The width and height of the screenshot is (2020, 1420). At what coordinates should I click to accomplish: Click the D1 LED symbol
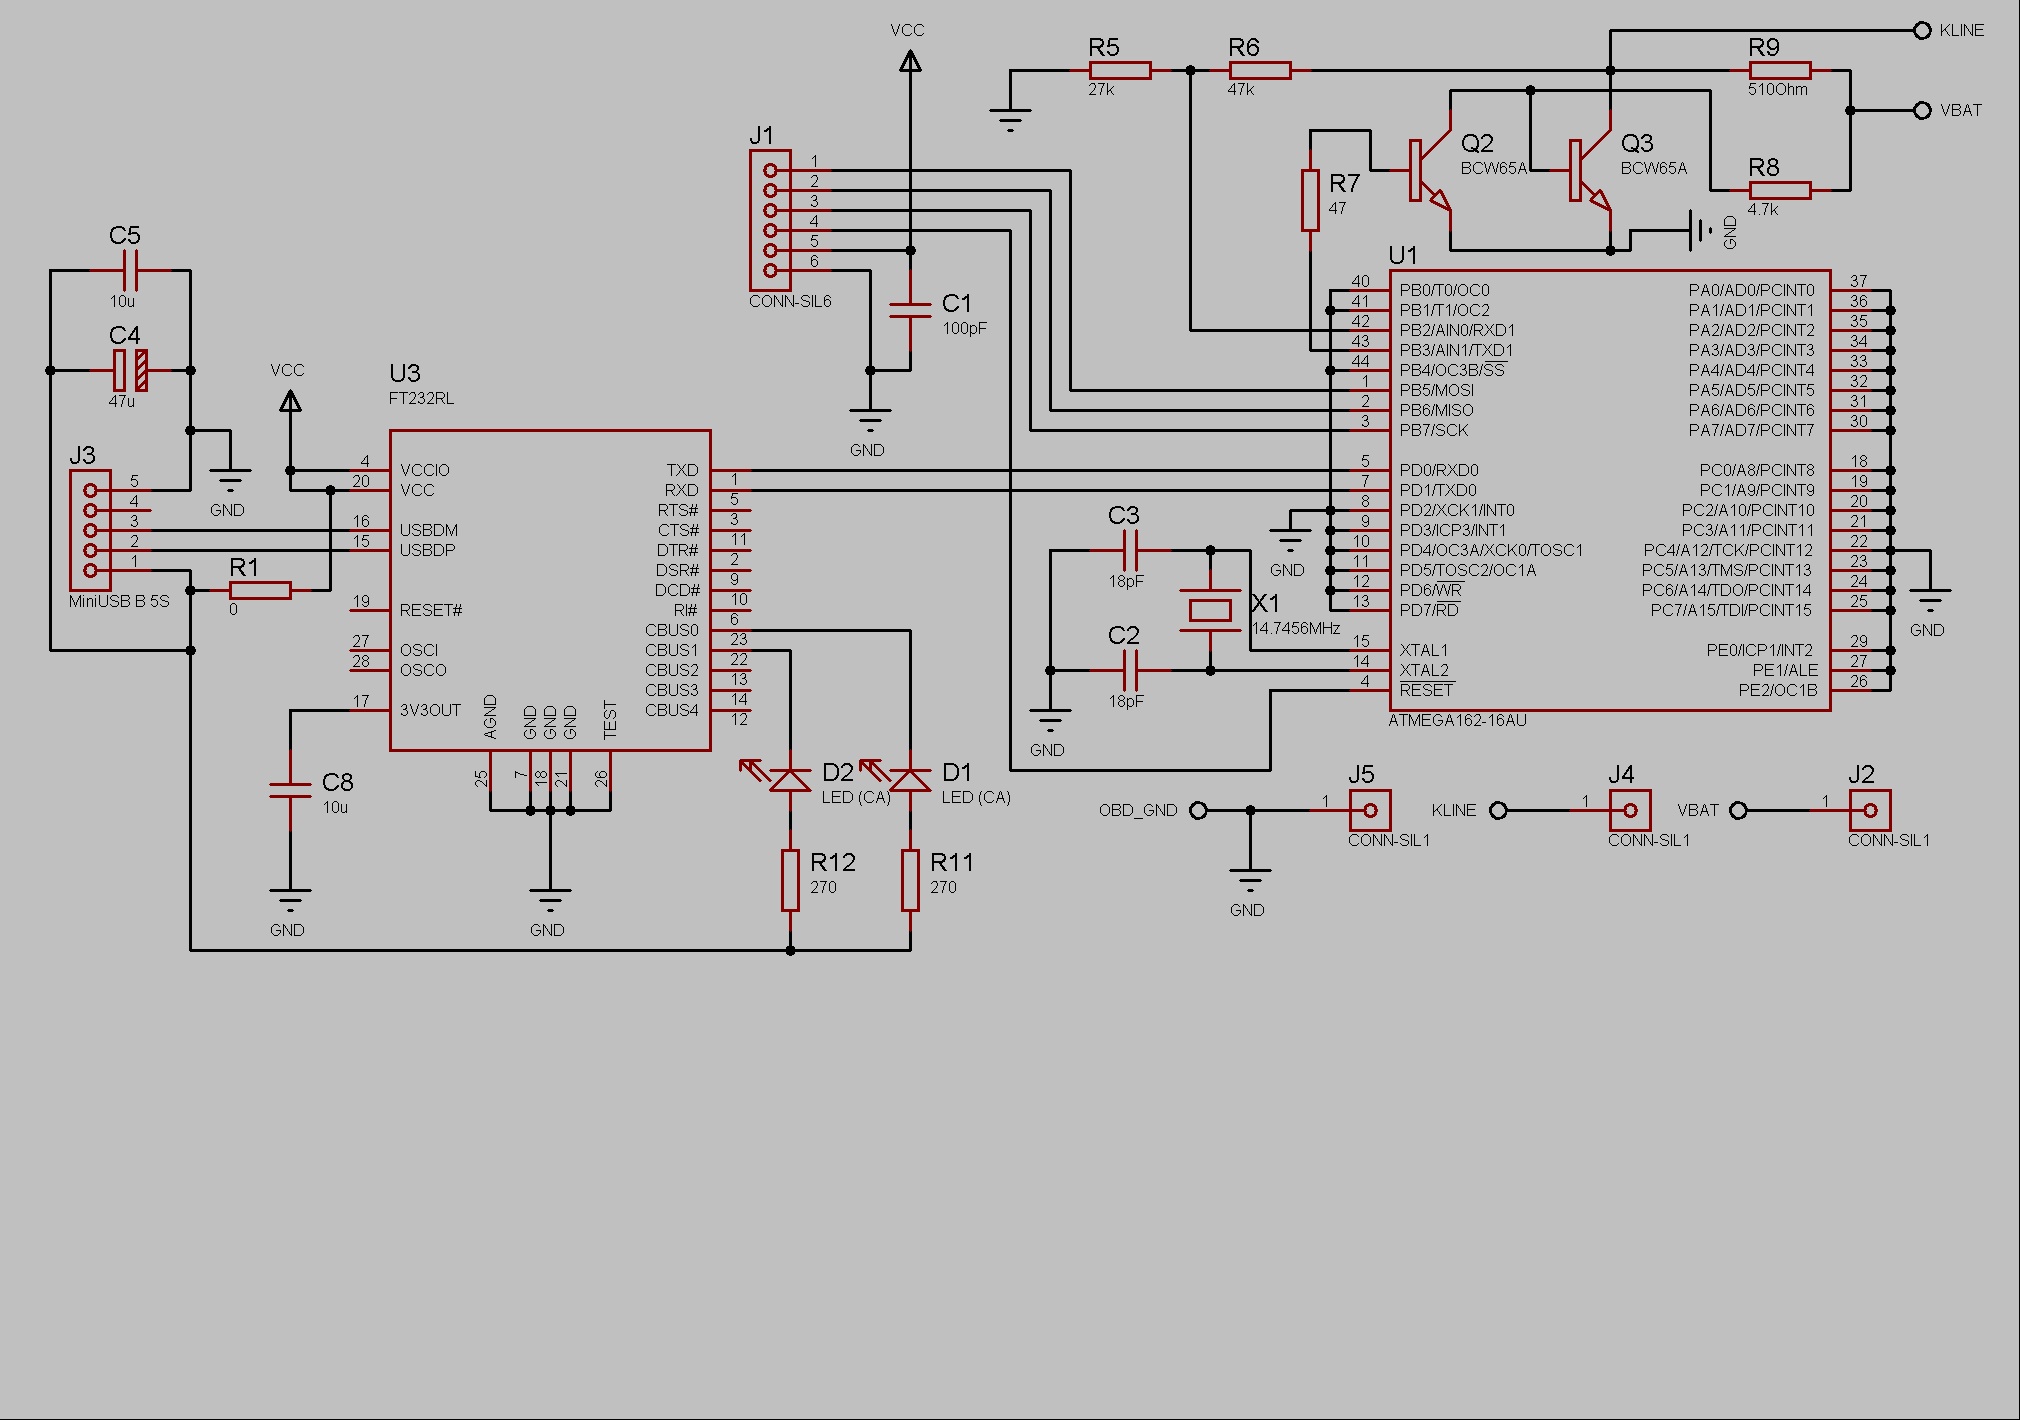click(x=910, y=780)
